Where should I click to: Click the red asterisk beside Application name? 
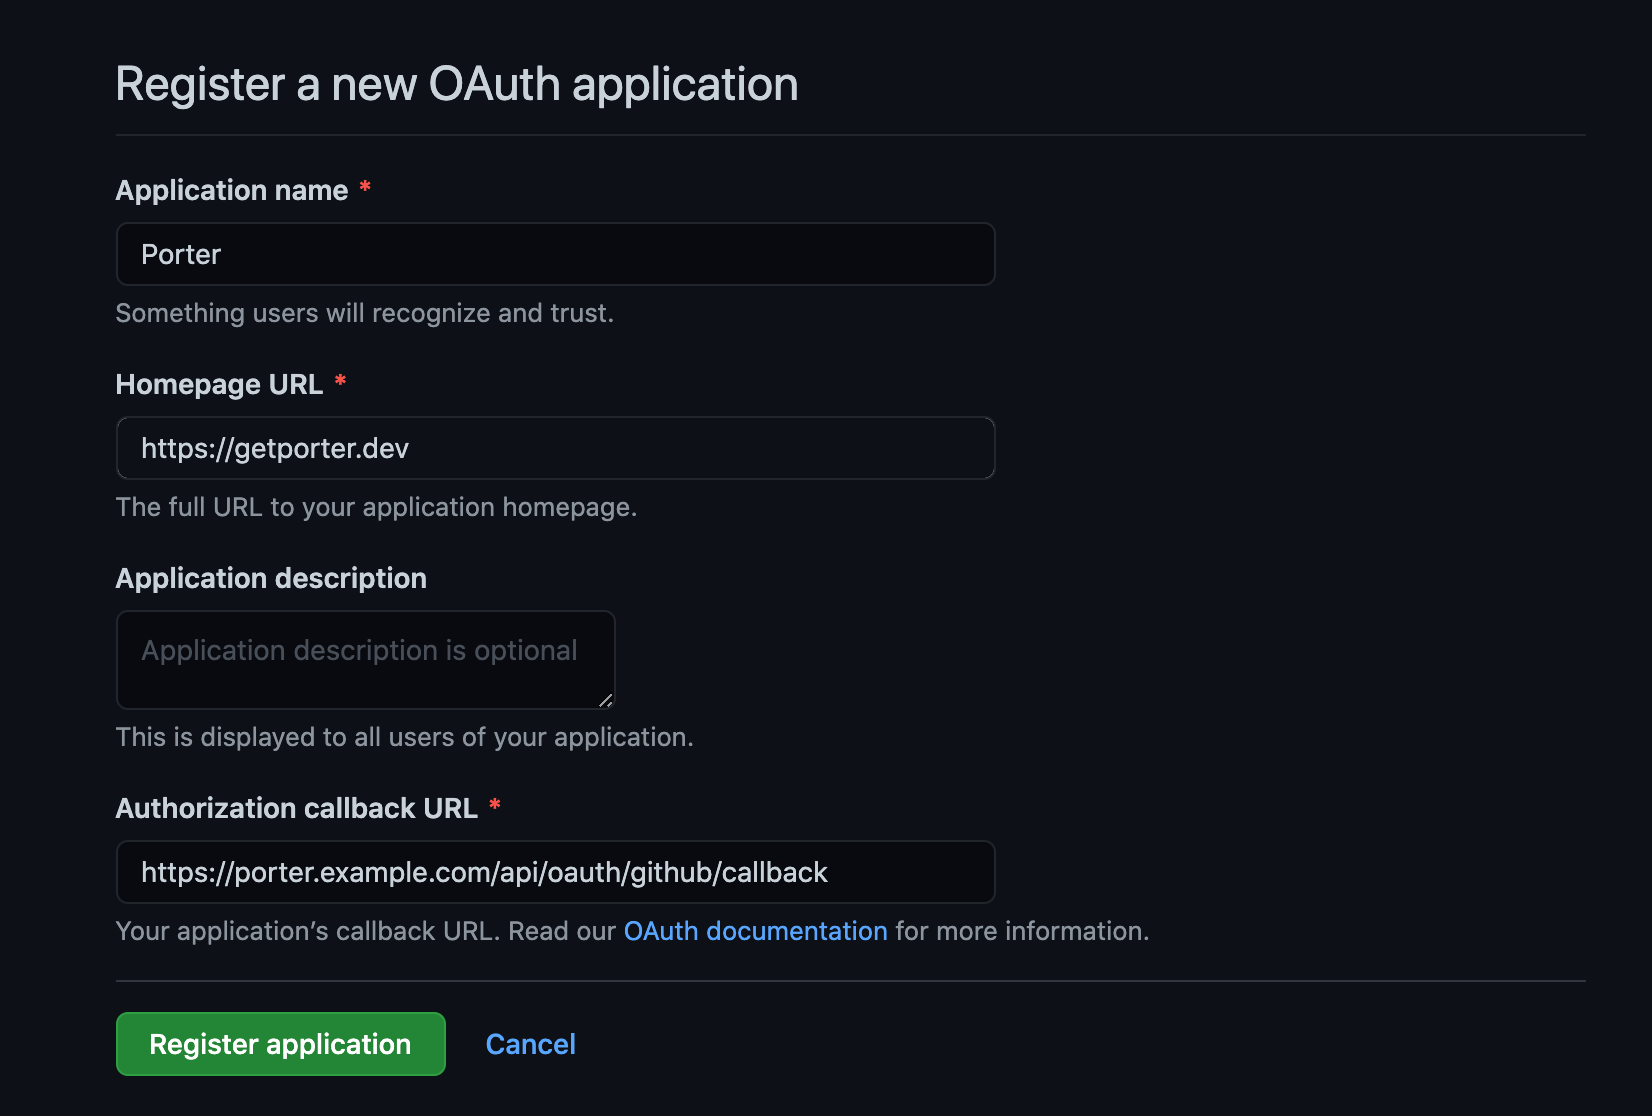coord(365,187)
